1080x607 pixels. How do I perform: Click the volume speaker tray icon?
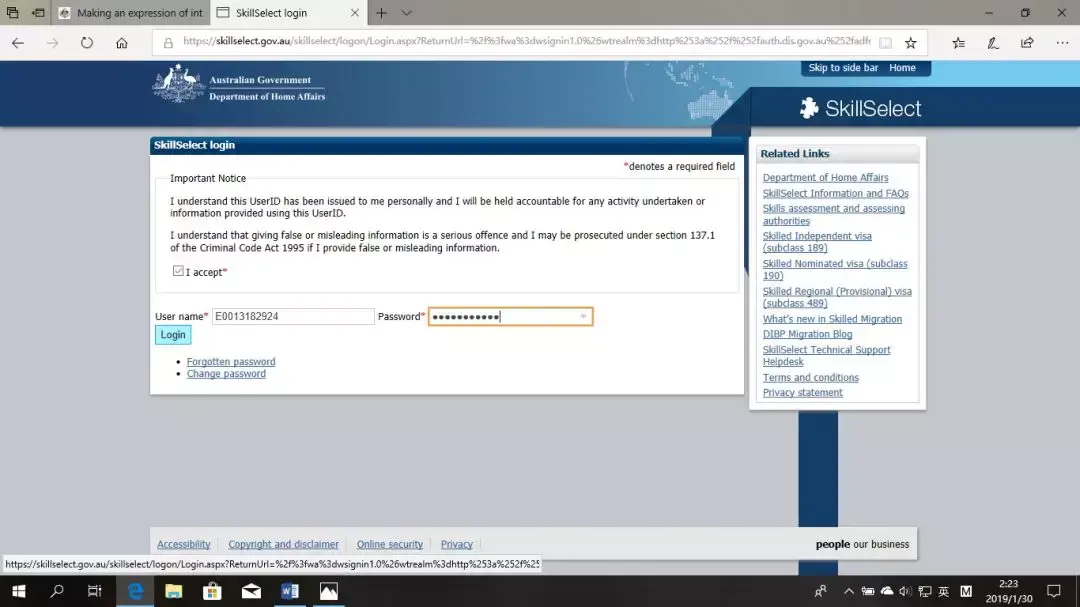tap(905, 591)
